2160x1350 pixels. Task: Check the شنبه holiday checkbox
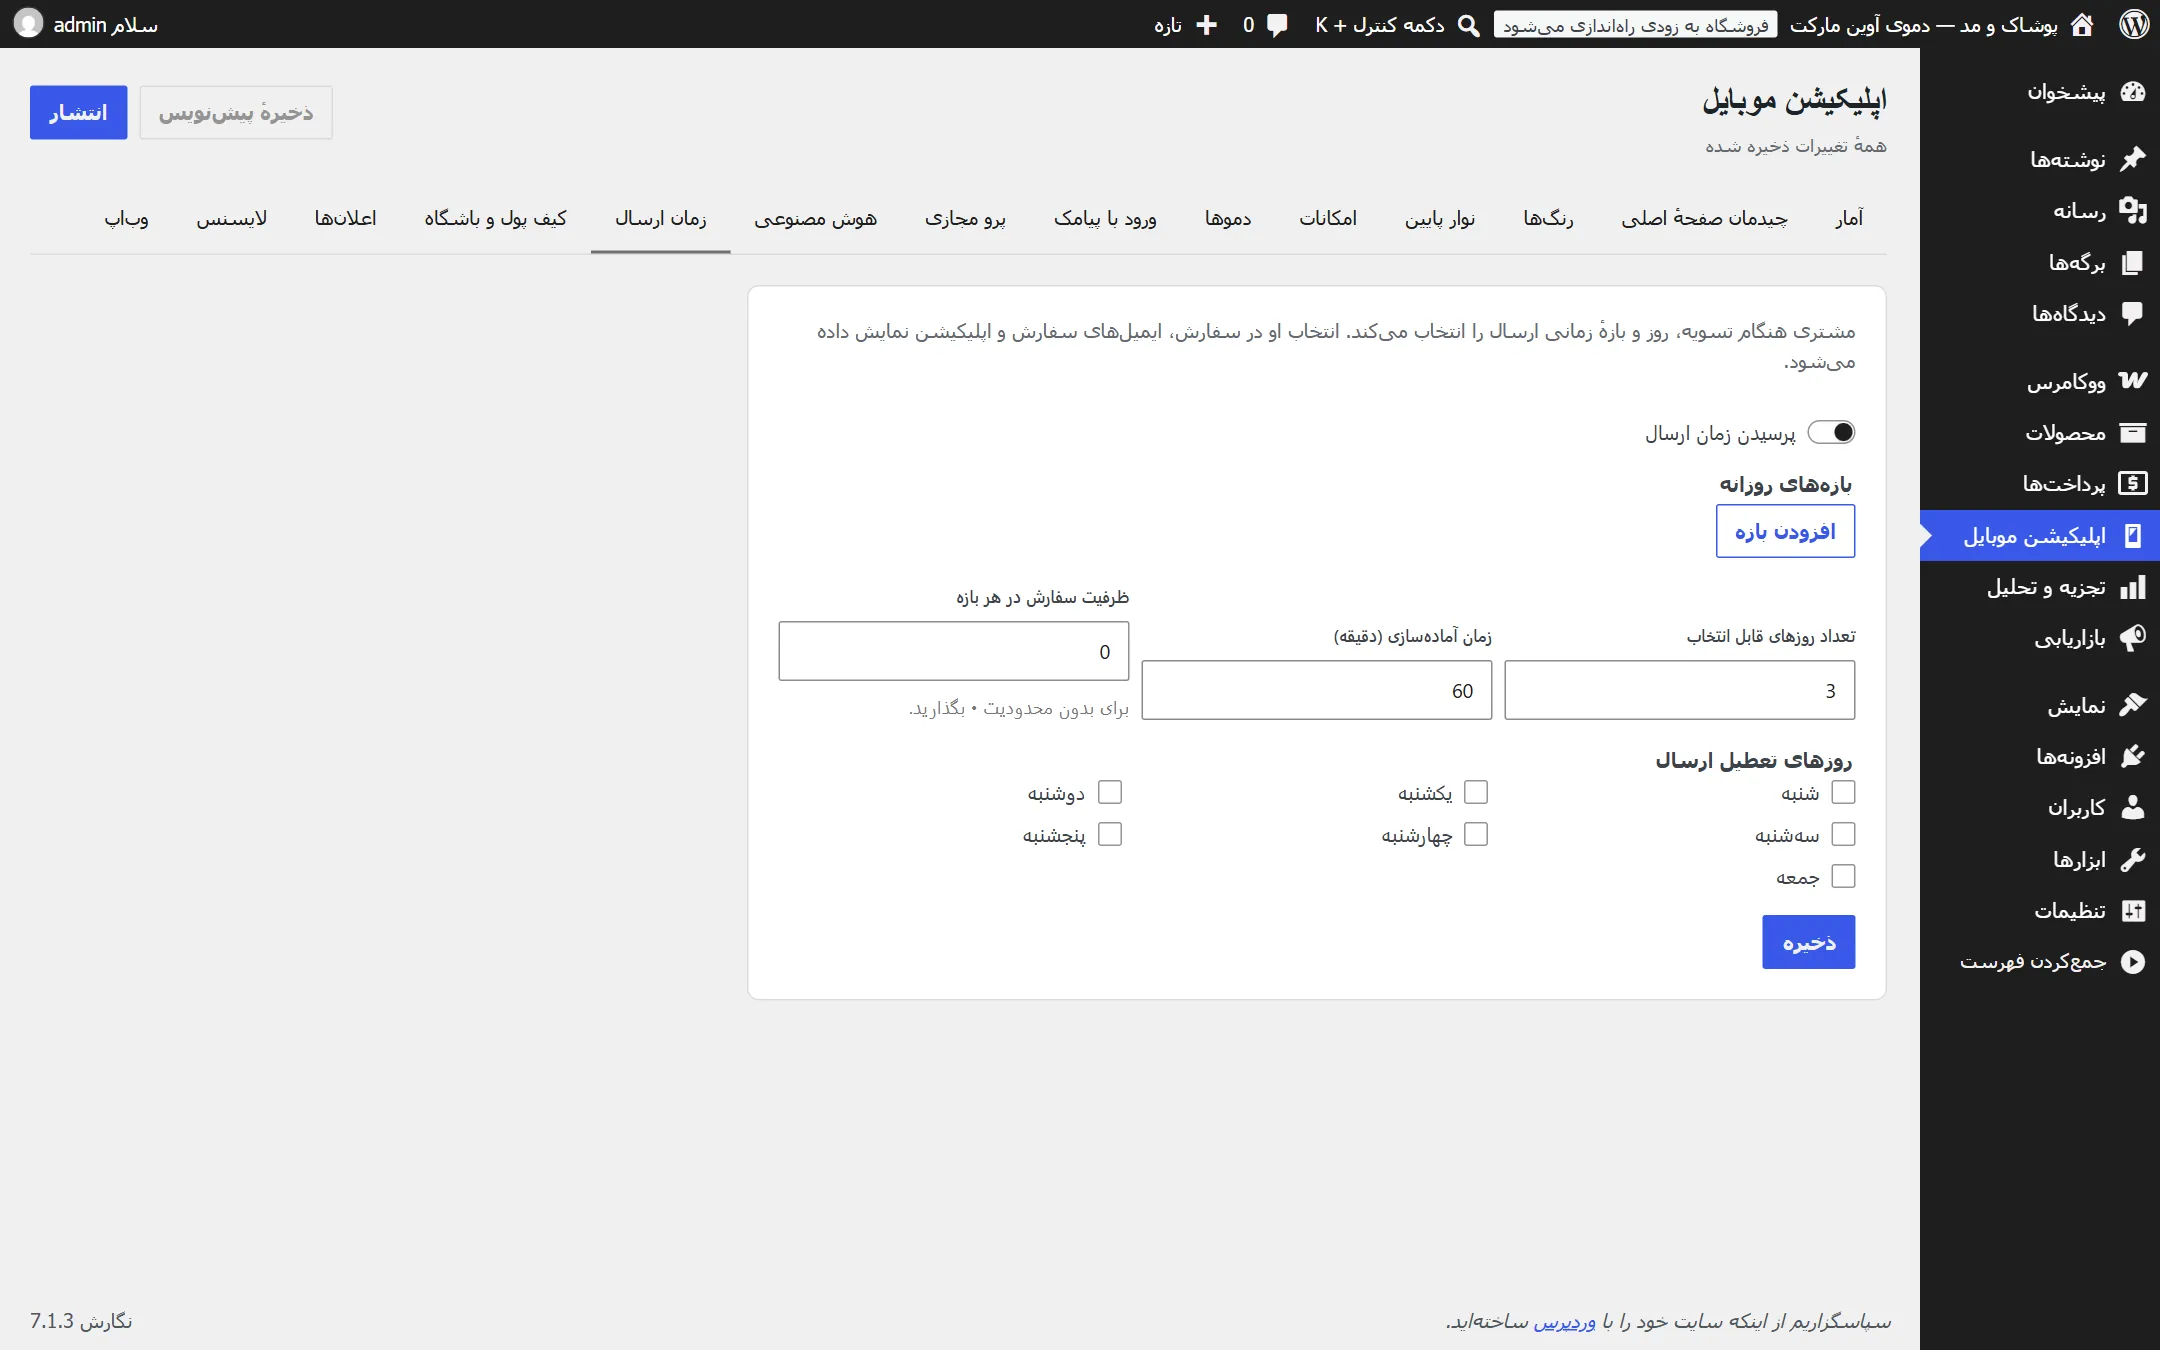(1843, 792)
